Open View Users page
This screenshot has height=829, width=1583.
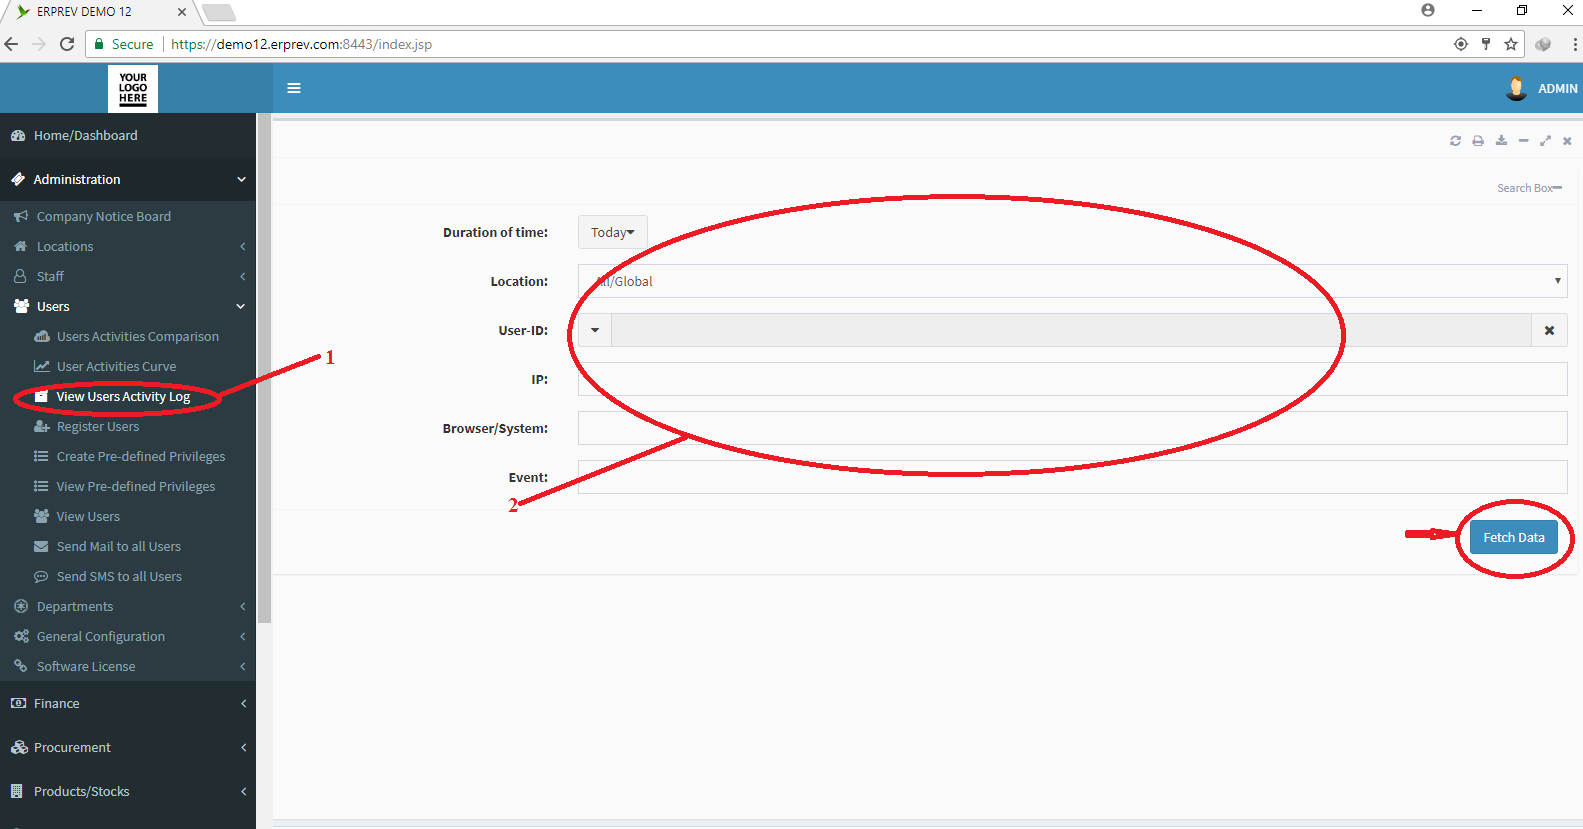[x=88, y=516]
